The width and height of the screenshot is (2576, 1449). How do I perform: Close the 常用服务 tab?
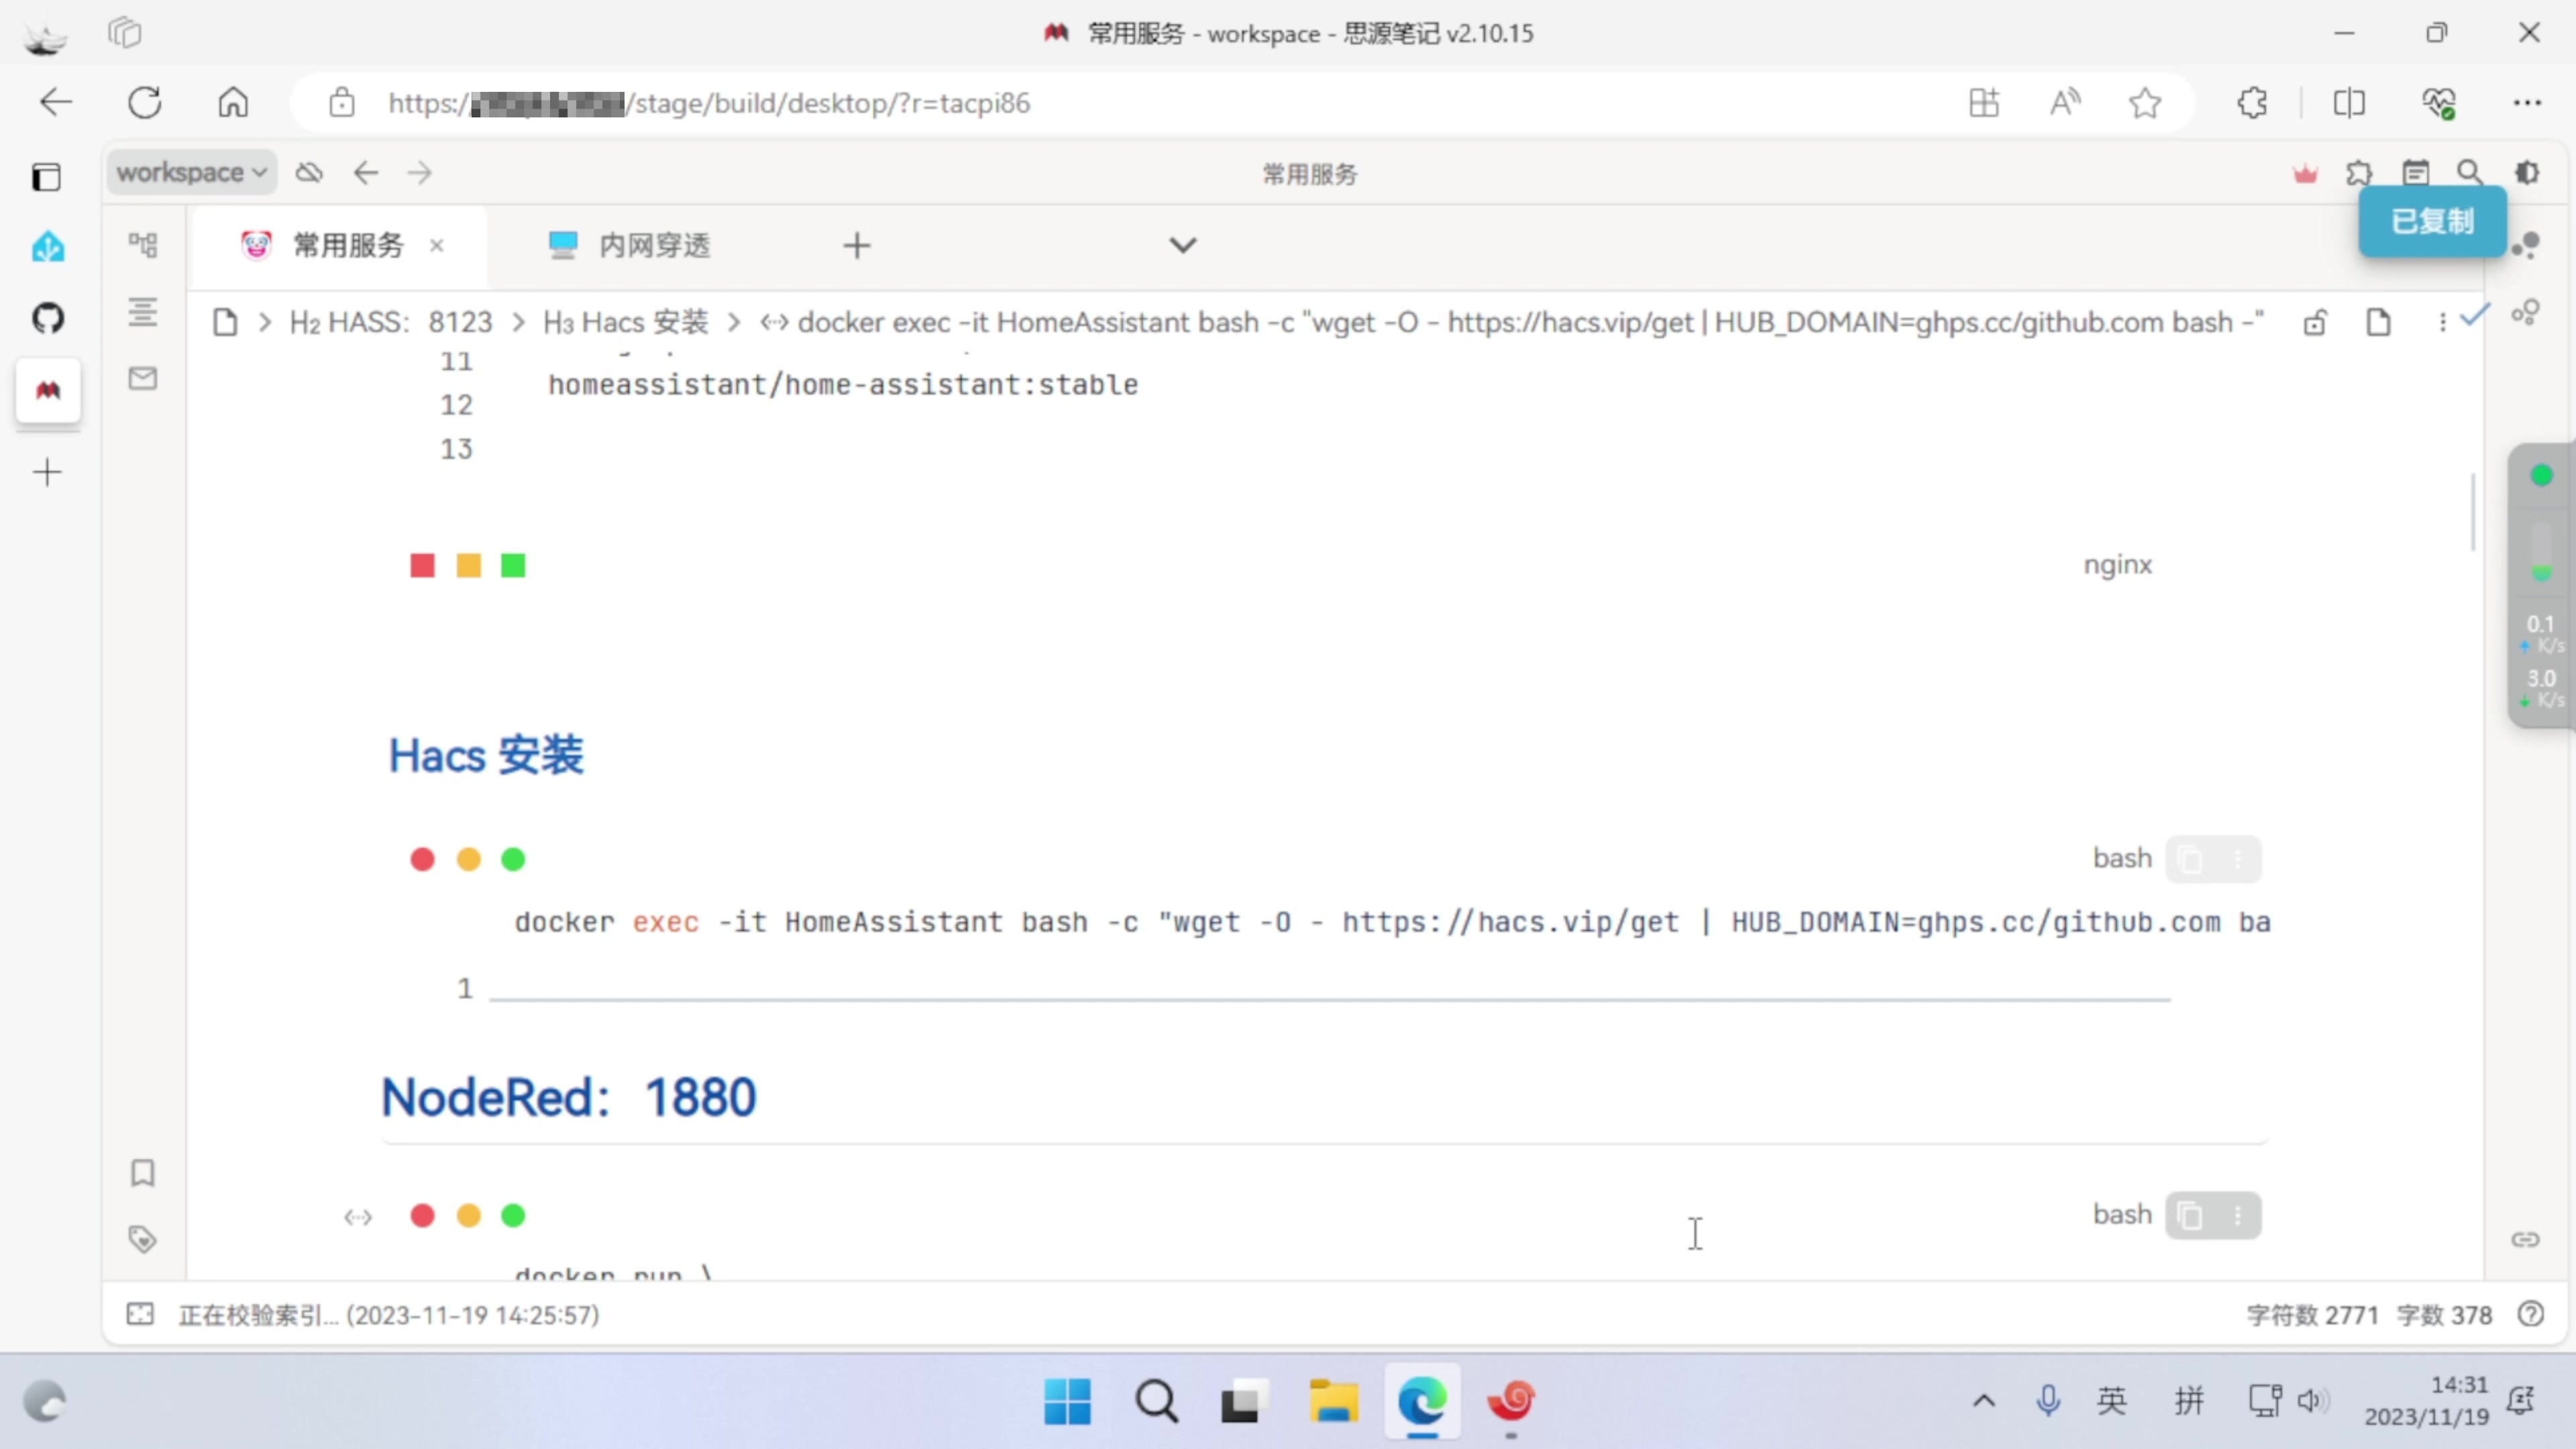tap(437, 245)
